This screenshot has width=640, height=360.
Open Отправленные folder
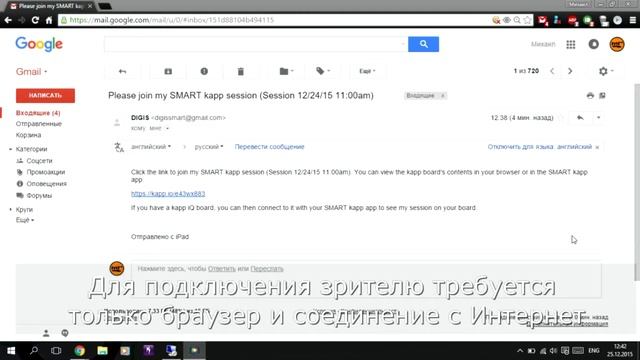39,124
